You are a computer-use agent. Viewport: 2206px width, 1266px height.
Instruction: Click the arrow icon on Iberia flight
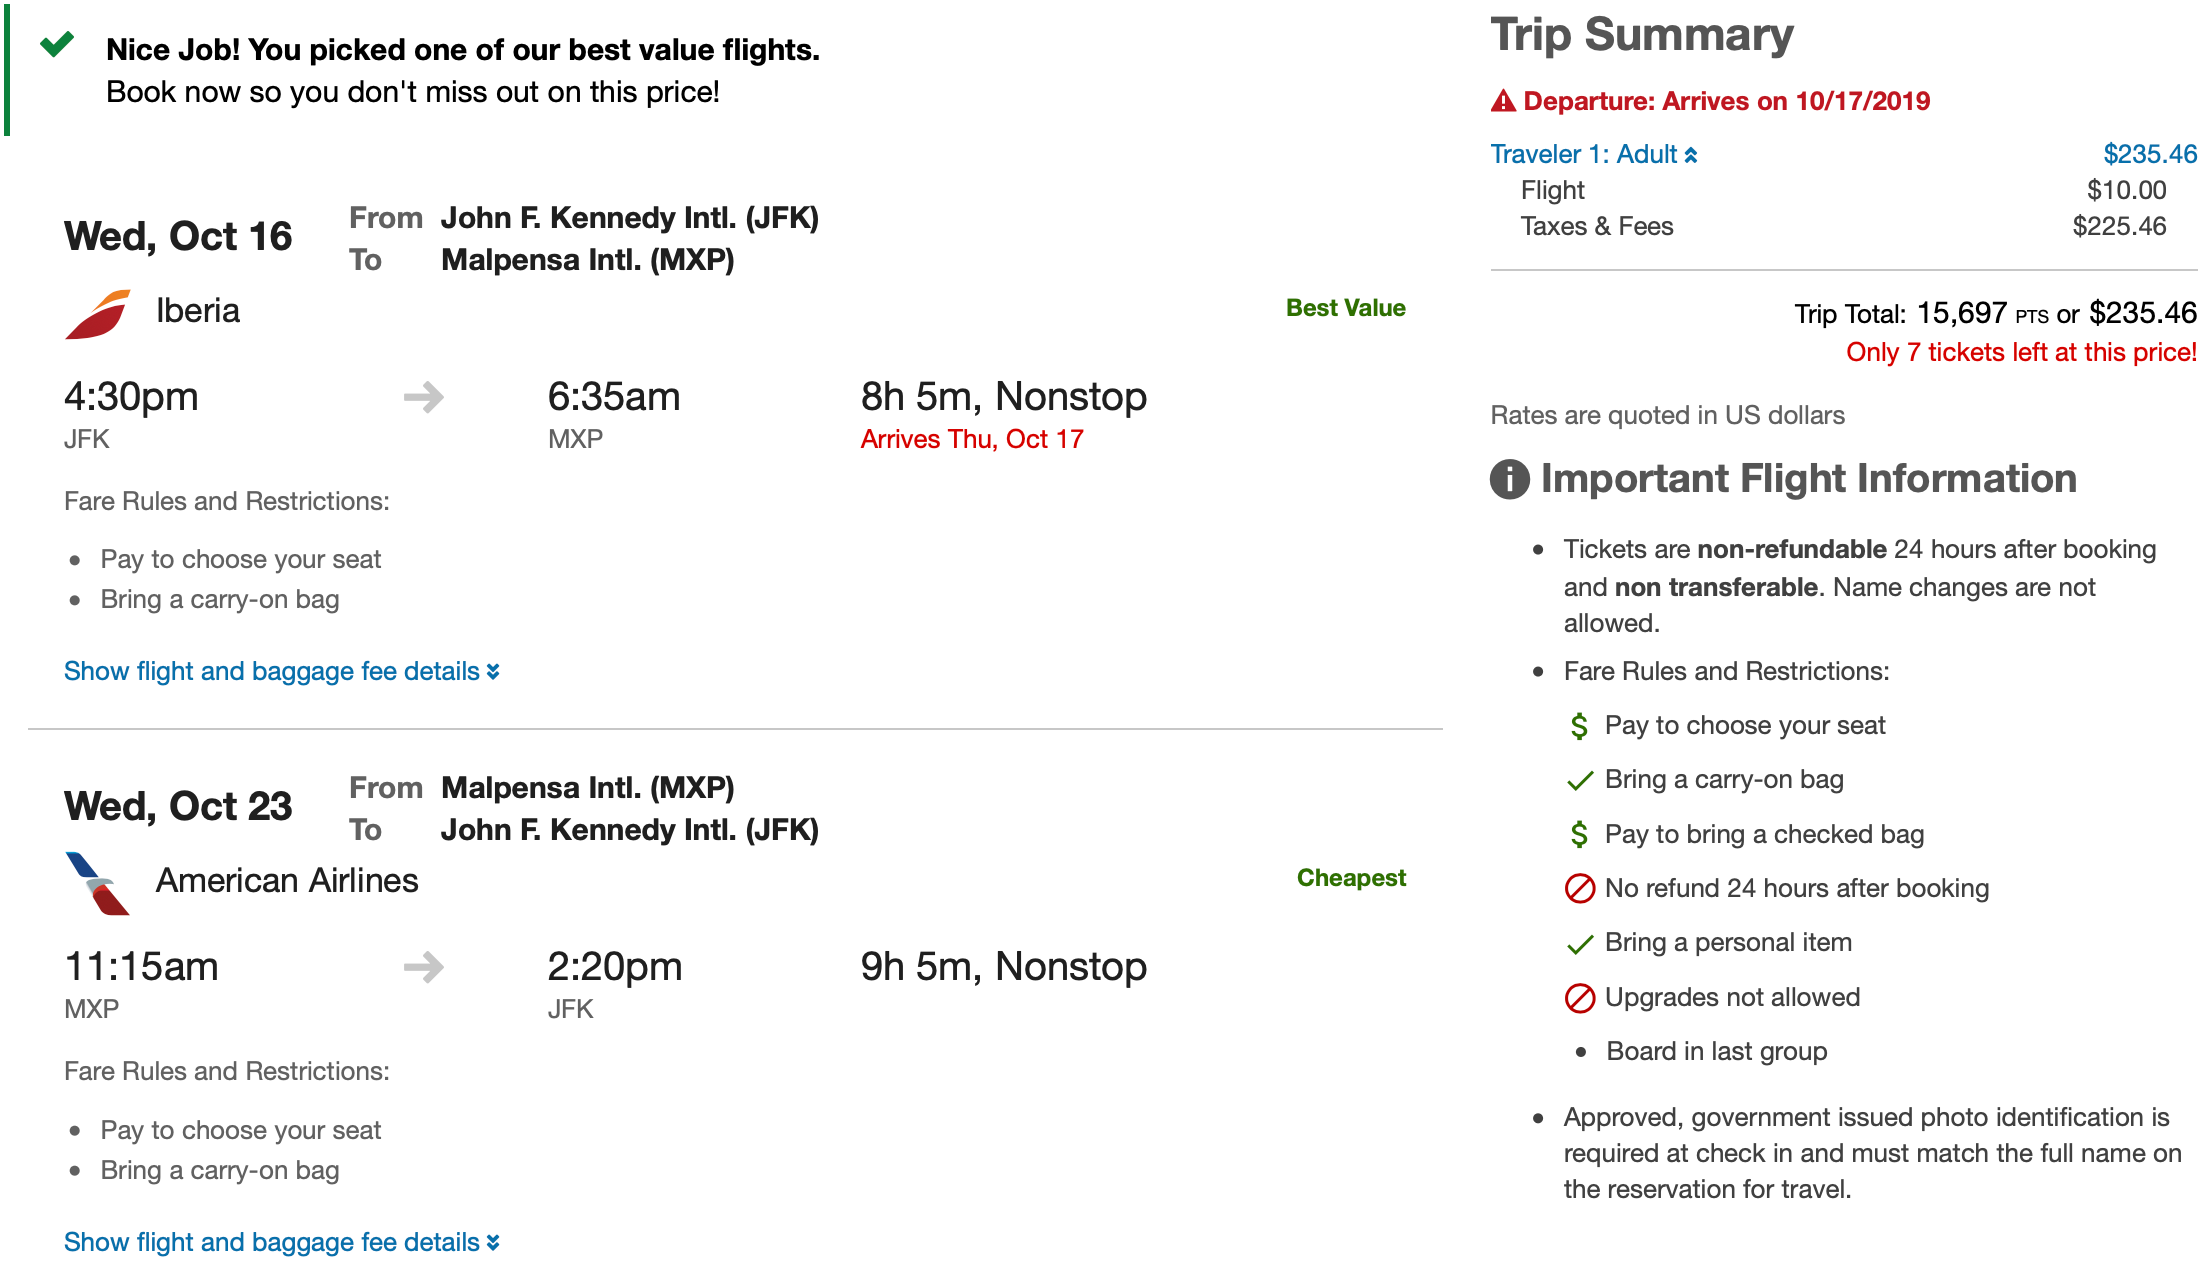pos(424,397)
